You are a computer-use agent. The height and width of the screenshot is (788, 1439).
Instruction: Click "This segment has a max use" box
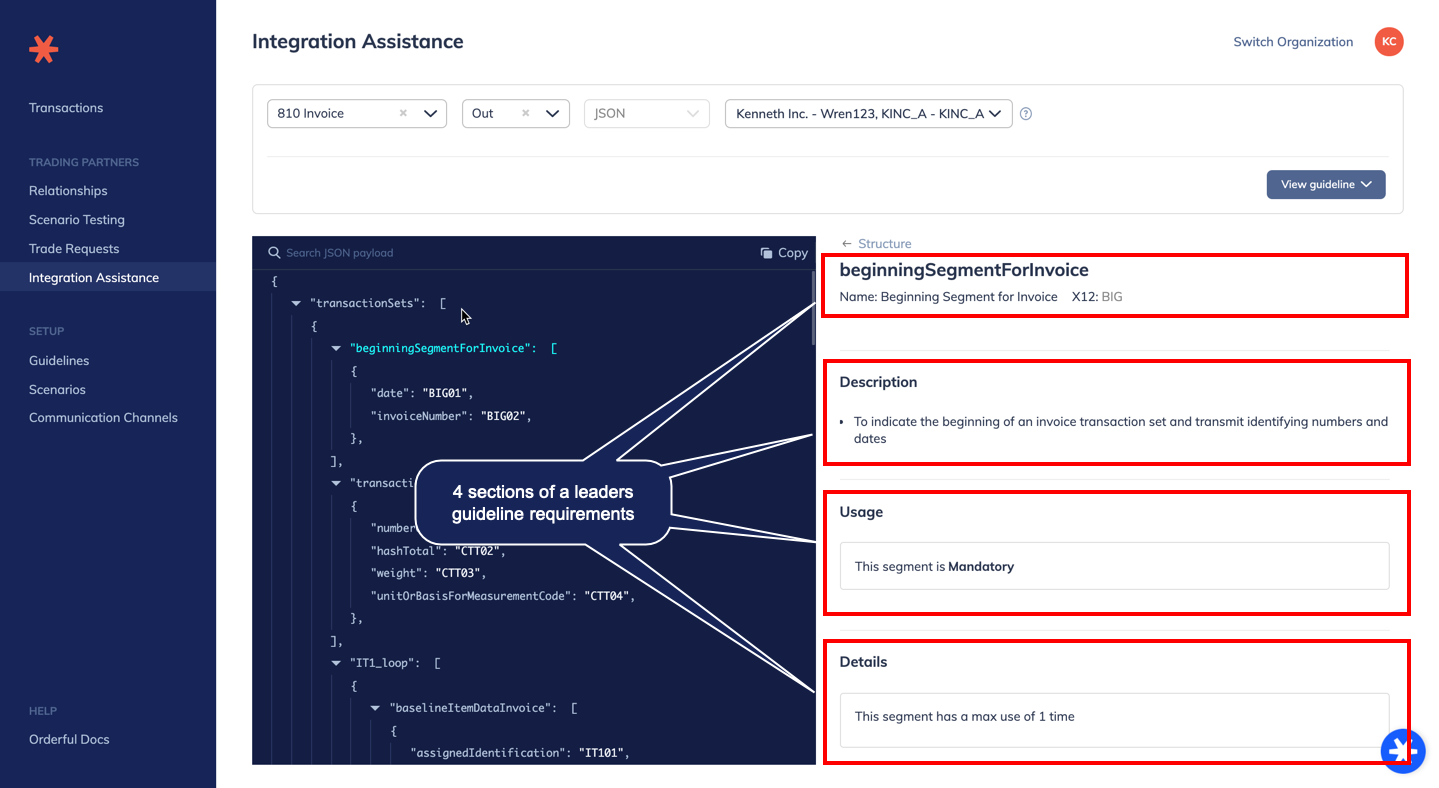click(x=1114, y=718)
